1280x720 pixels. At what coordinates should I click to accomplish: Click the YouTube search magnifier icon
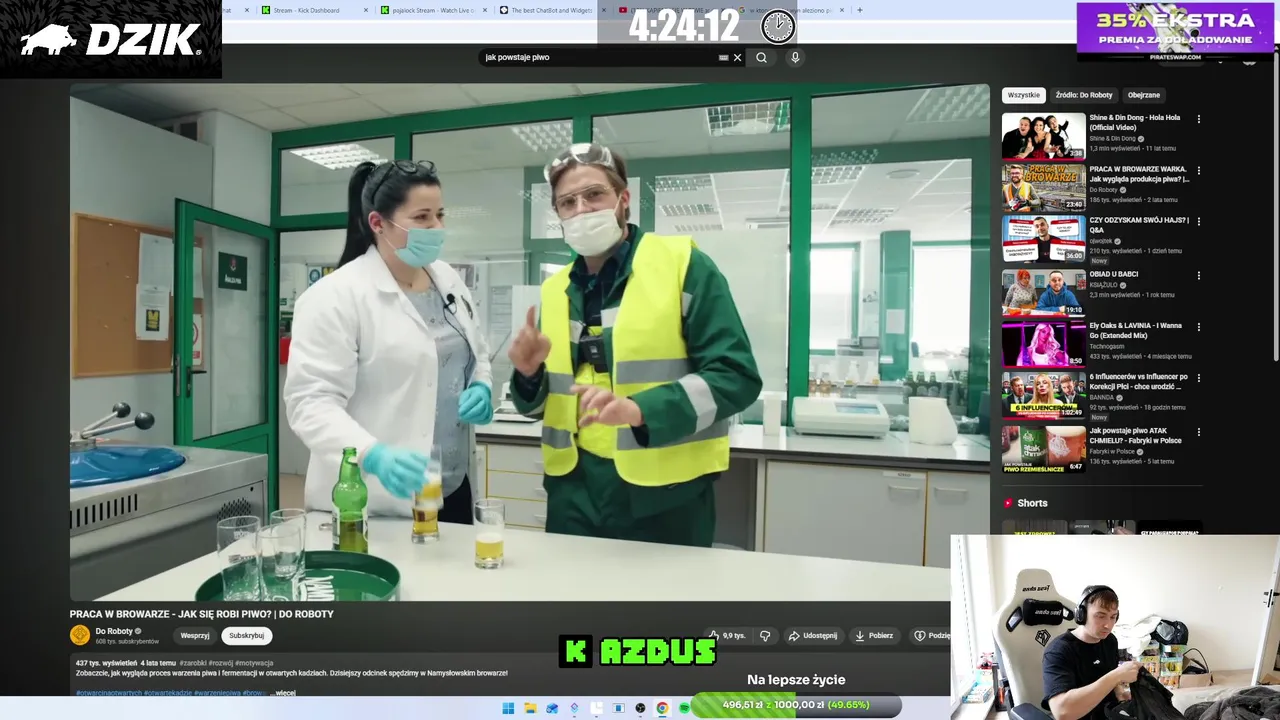[x=761, y=57]
